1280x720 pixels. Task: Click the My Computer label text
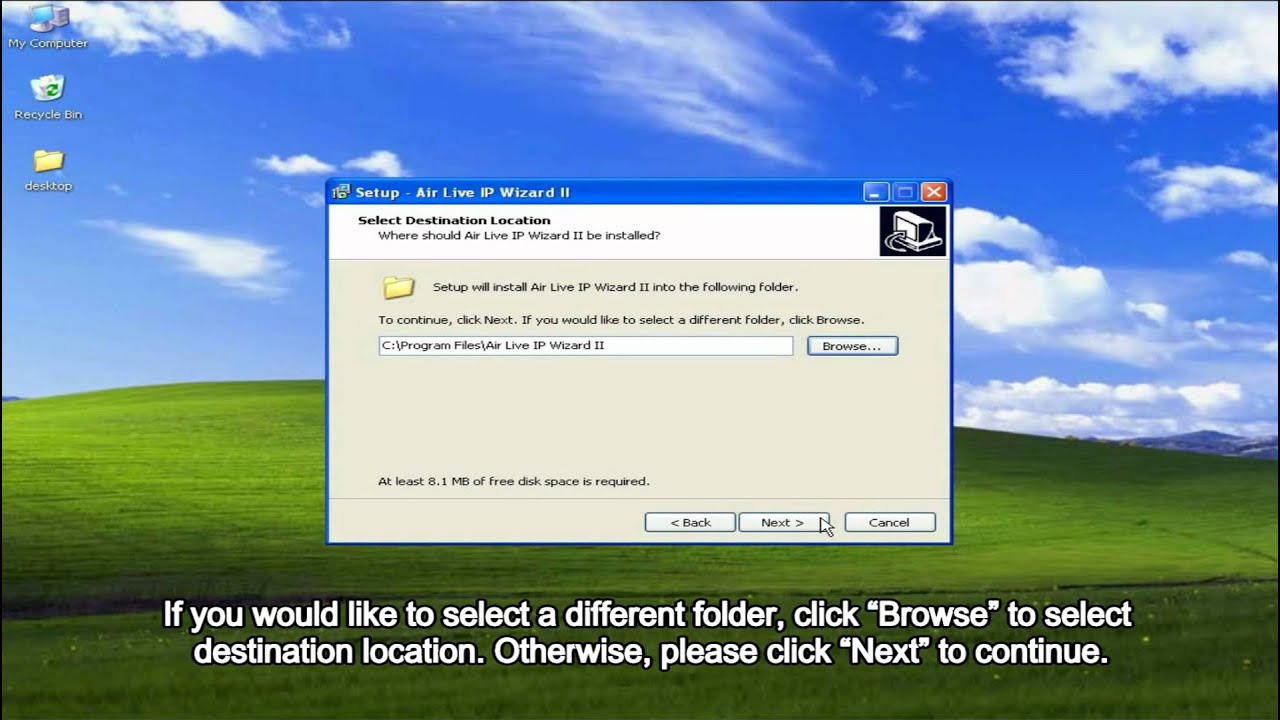(48, 44)
